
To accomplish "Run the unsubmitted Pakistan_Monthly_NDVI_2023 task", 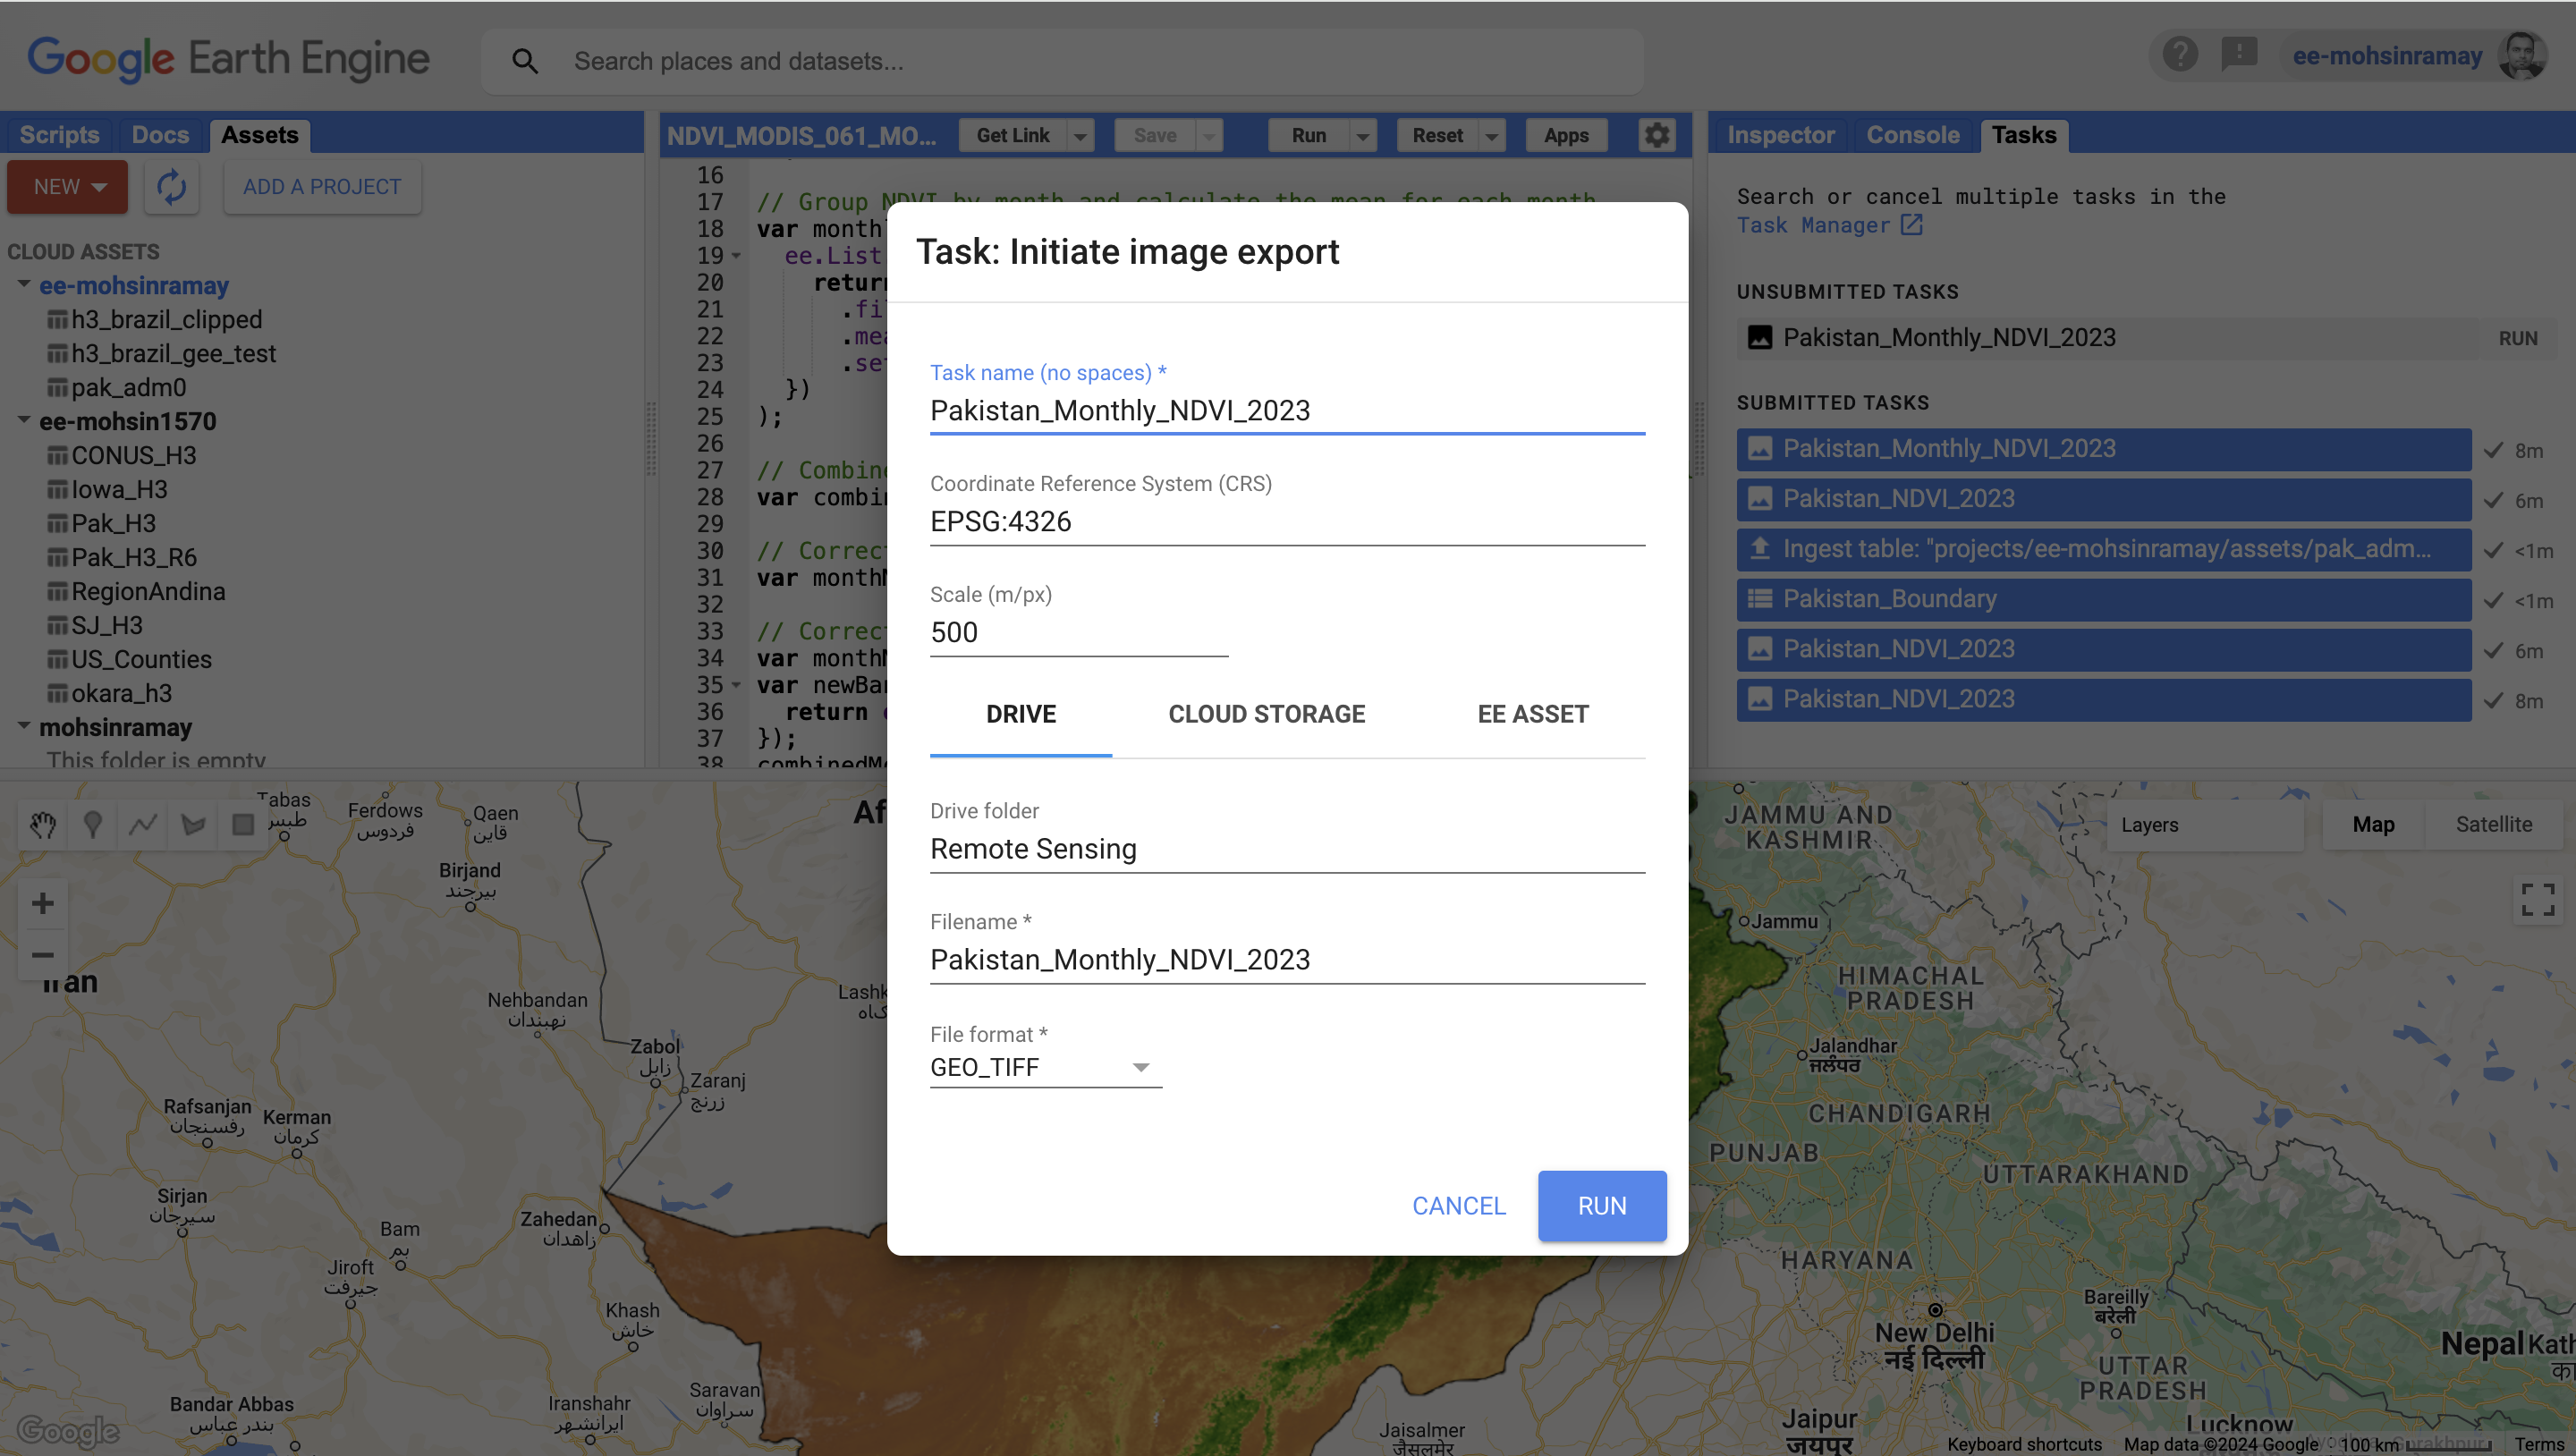I will pos(2517,338).
